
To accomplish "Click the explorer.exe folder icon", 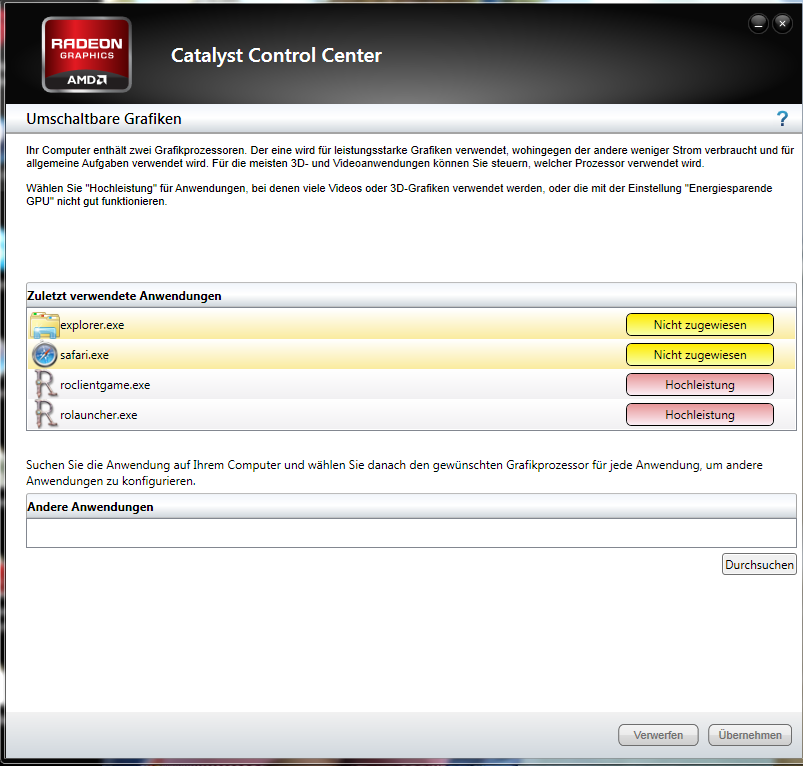I will pyautogui.click(x=45, y=325).
